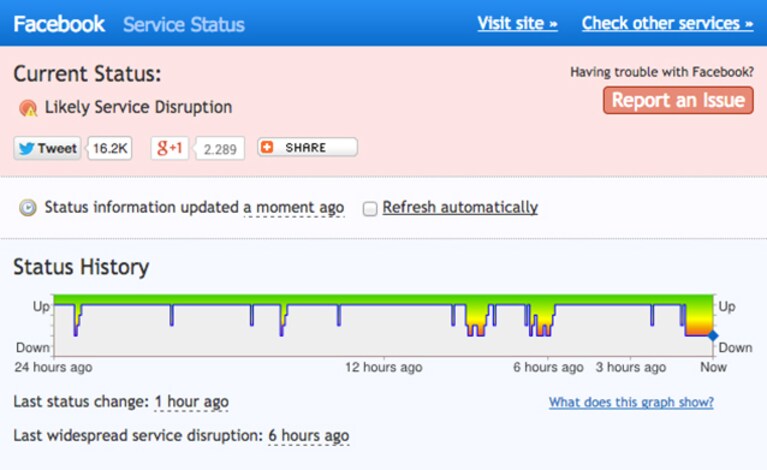Enable the Refresh automatically checkbox
The image size is (767, 470).
(x=370, y=209)
